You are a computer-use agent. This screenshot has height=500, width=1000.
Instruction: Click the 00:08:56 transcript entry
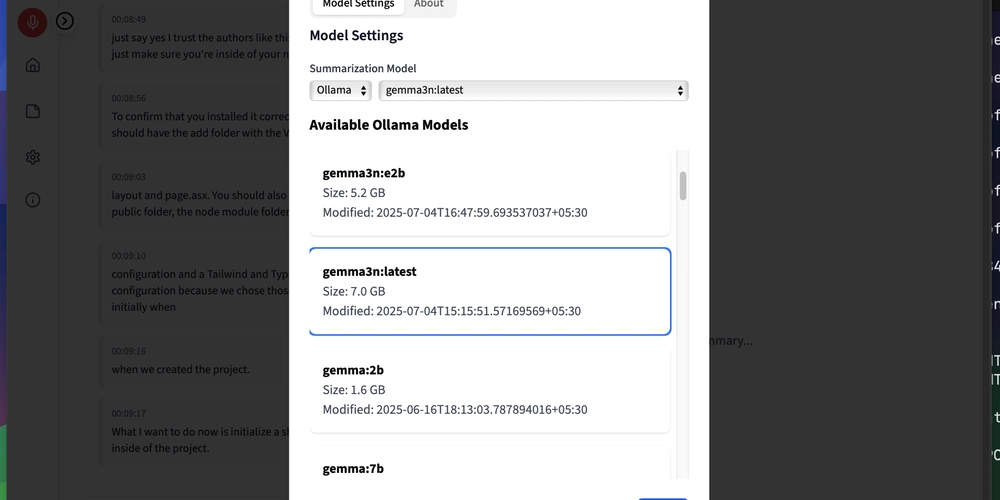196,116
